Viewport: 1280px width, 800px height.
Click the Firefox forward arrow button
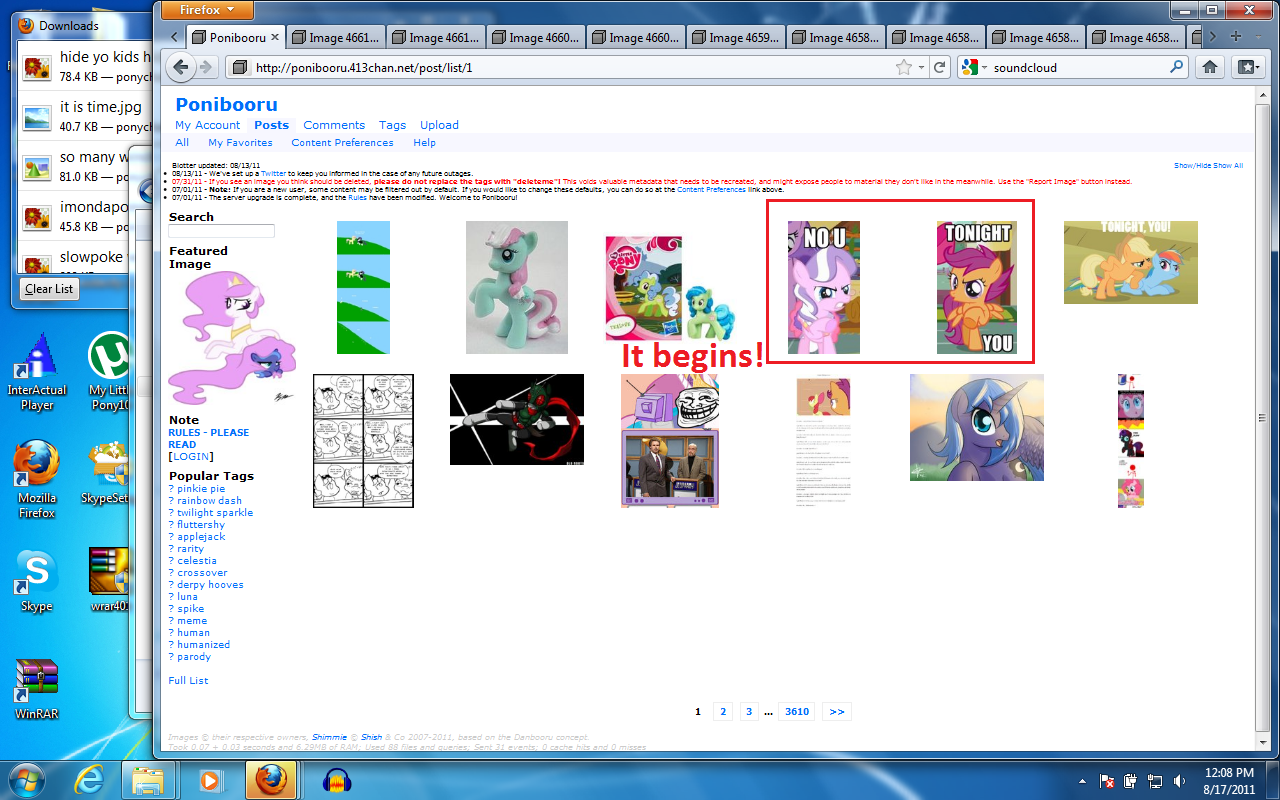pyautogui.click(x=206, y=68)
